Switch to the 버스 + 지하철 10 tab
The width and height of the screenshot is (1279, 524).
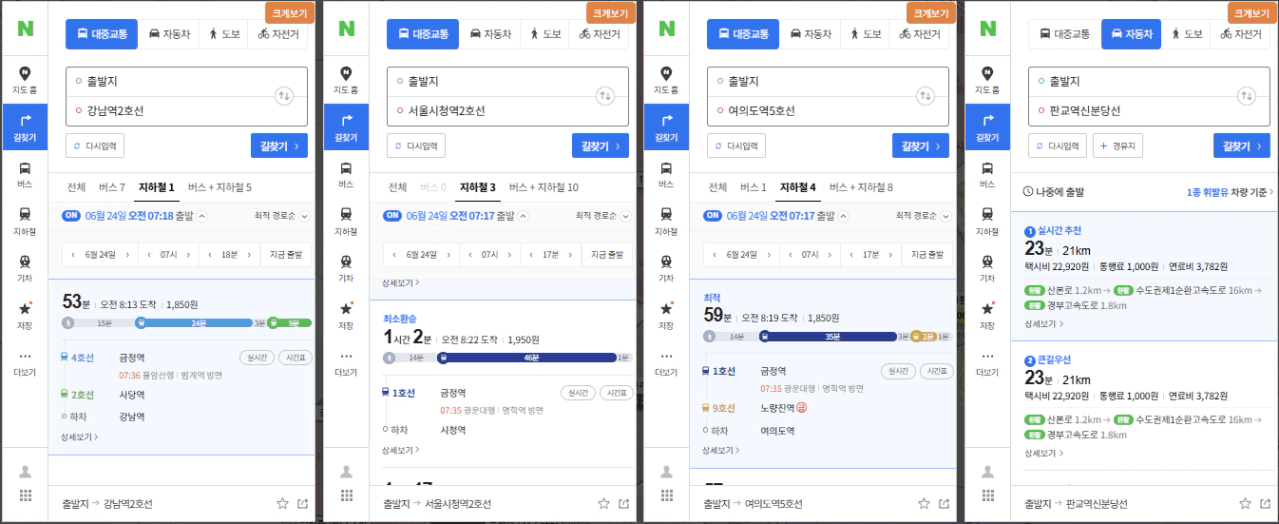point(543,187)
